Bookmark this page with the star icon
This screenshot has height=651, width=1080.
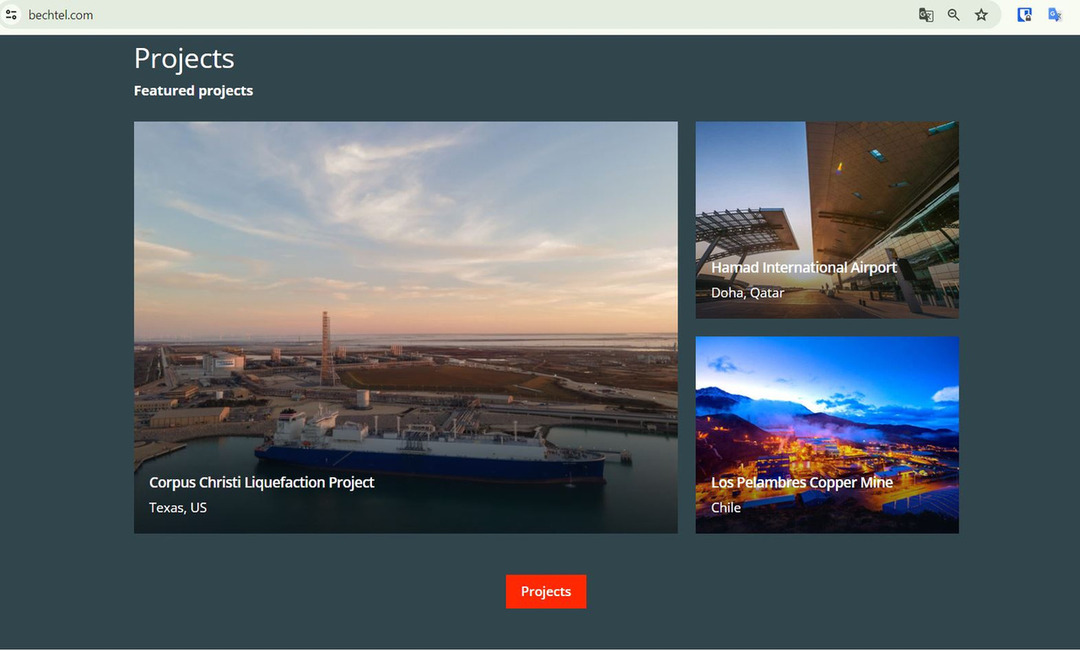point(981,15)
